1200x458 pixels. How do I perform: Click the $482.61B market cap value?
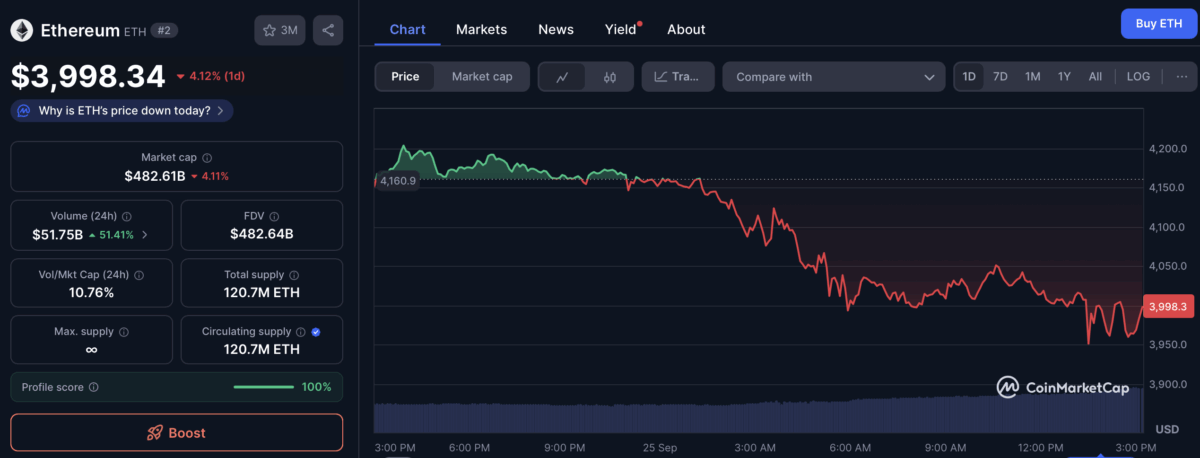[x=155, y=176]
